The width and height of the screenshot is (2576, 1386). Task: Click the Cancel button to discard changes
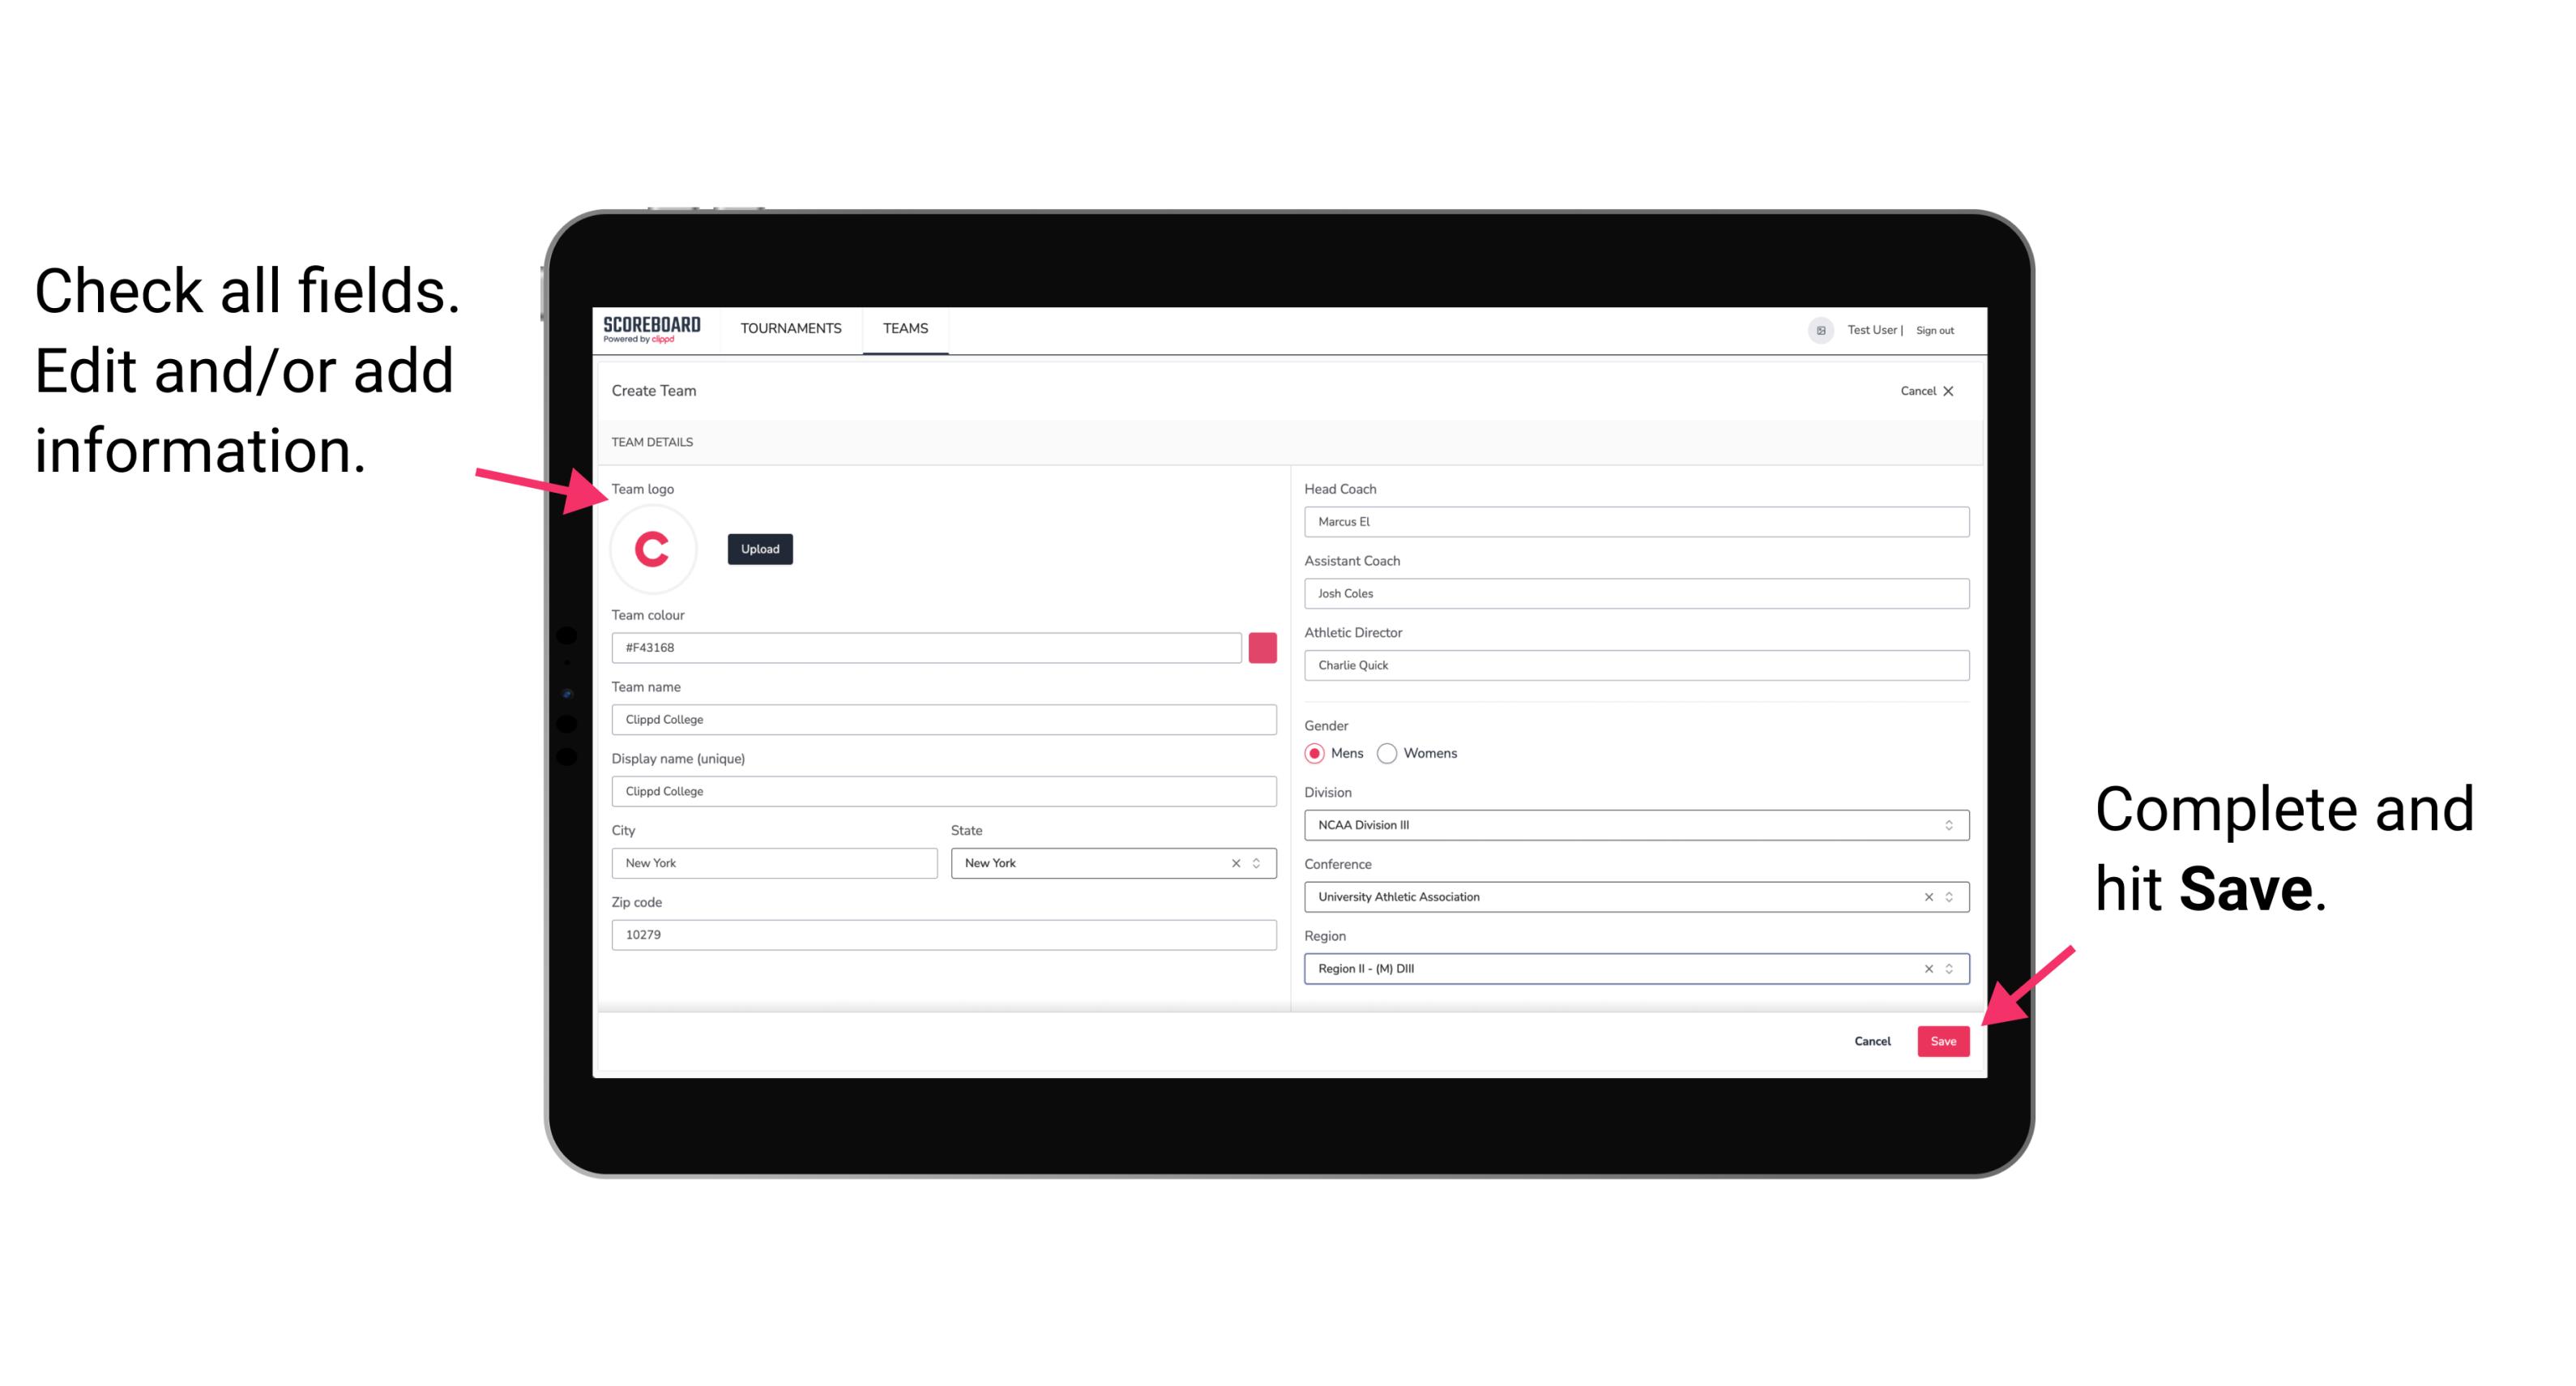coord(1873,1037)
